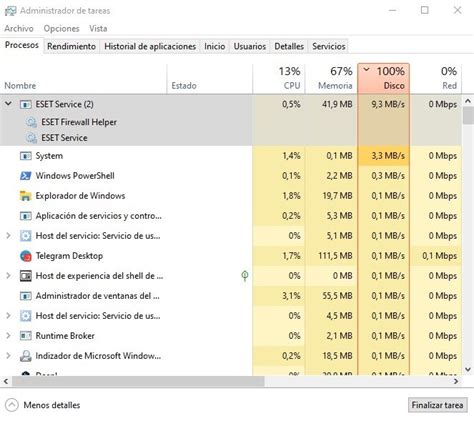The width and height of the screenshot is (474, 421).
Task: Select the Telegram Desktop process icon
Action: pos(26,256)
